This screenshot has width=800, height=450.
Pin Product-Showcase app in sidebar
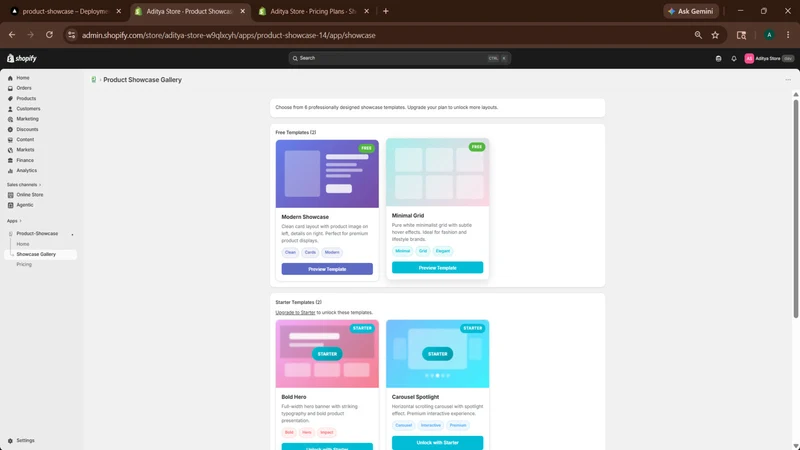(72, 234)
